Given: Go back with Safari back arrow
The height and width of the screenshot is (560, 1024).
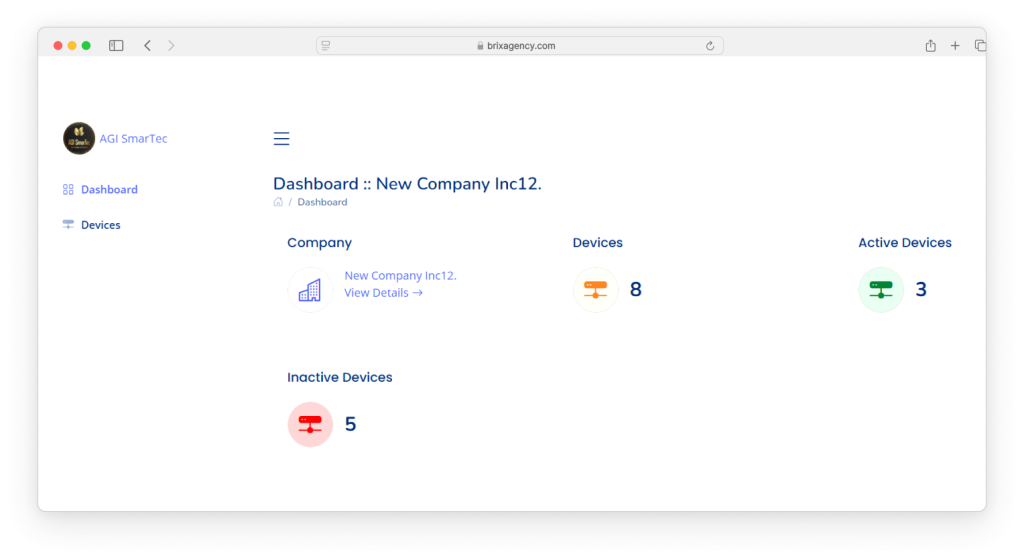Looking at the screenshot, I should coord(148,46).
